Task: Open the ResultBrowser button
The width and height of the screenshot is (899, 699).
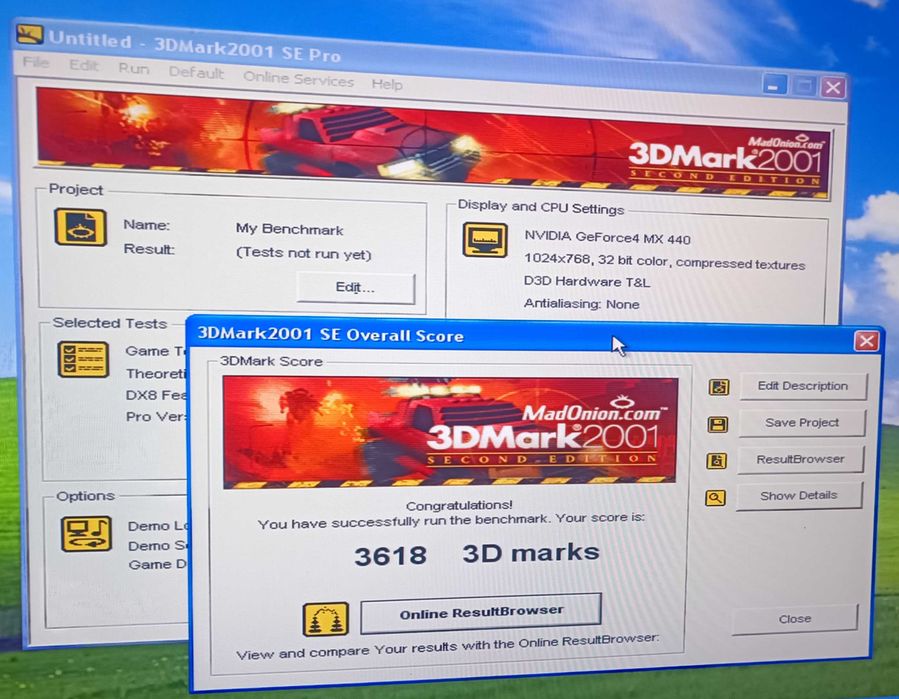Action: point(800,459)
